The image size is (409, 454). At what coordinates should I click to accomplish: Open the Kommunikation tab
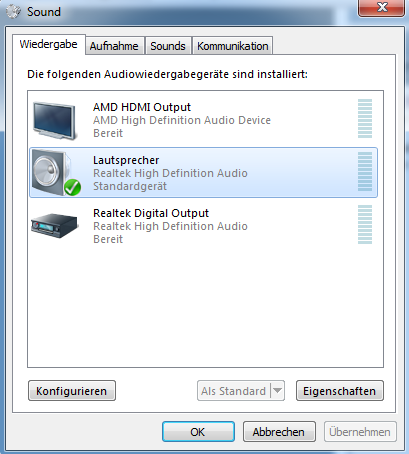click(x=233, y=46)
